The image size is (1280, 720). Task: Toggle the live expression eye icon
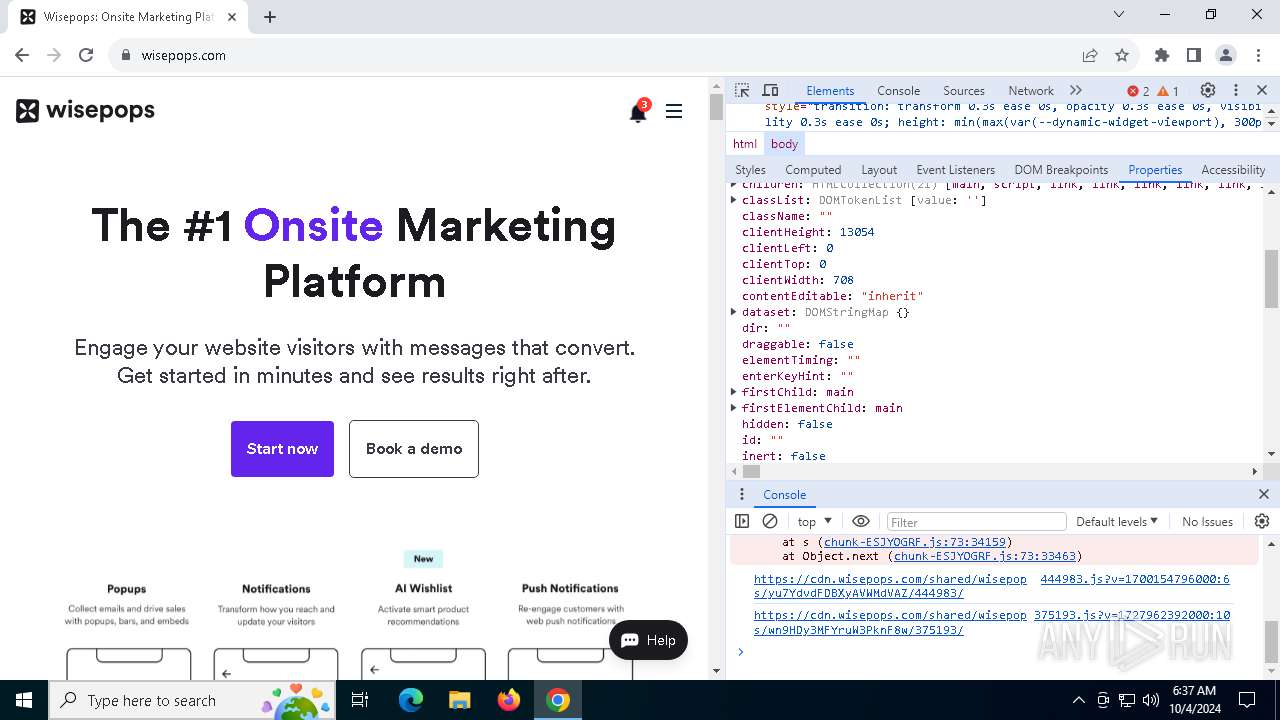pyautogui.click(x=861, y=521)
